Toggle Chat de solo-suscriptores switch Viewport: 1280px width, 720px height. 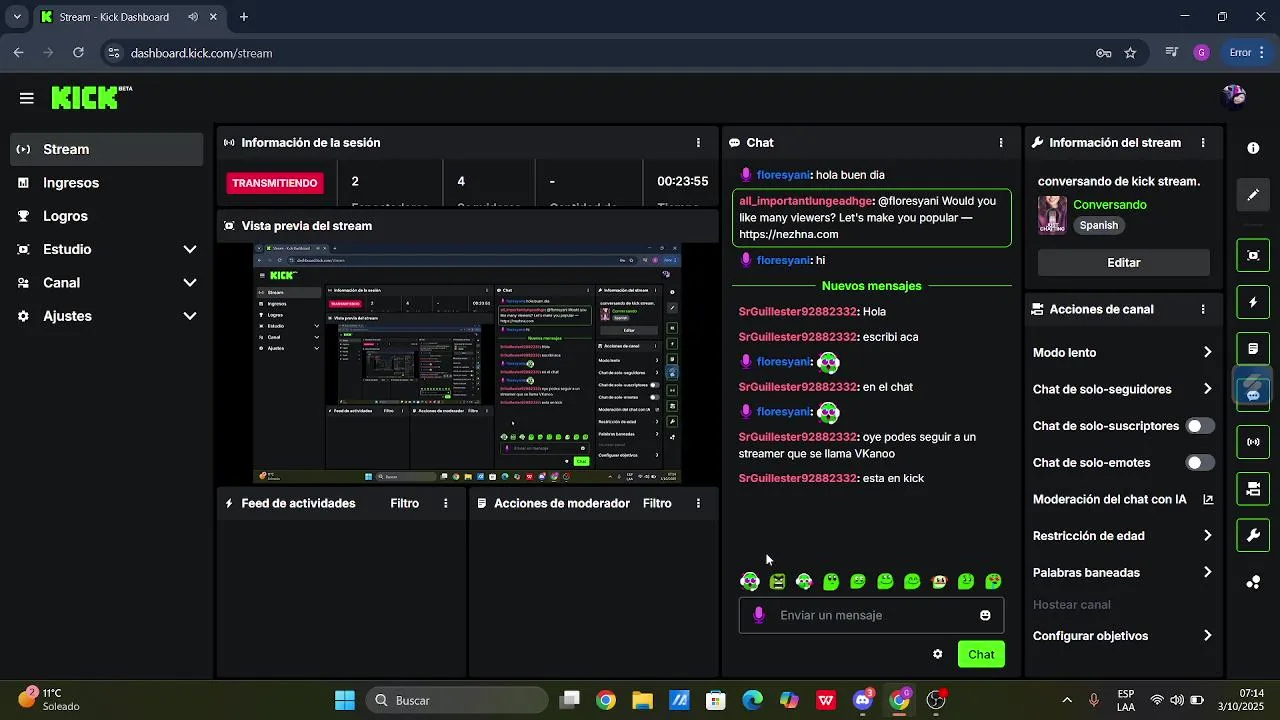point(1200,426)
